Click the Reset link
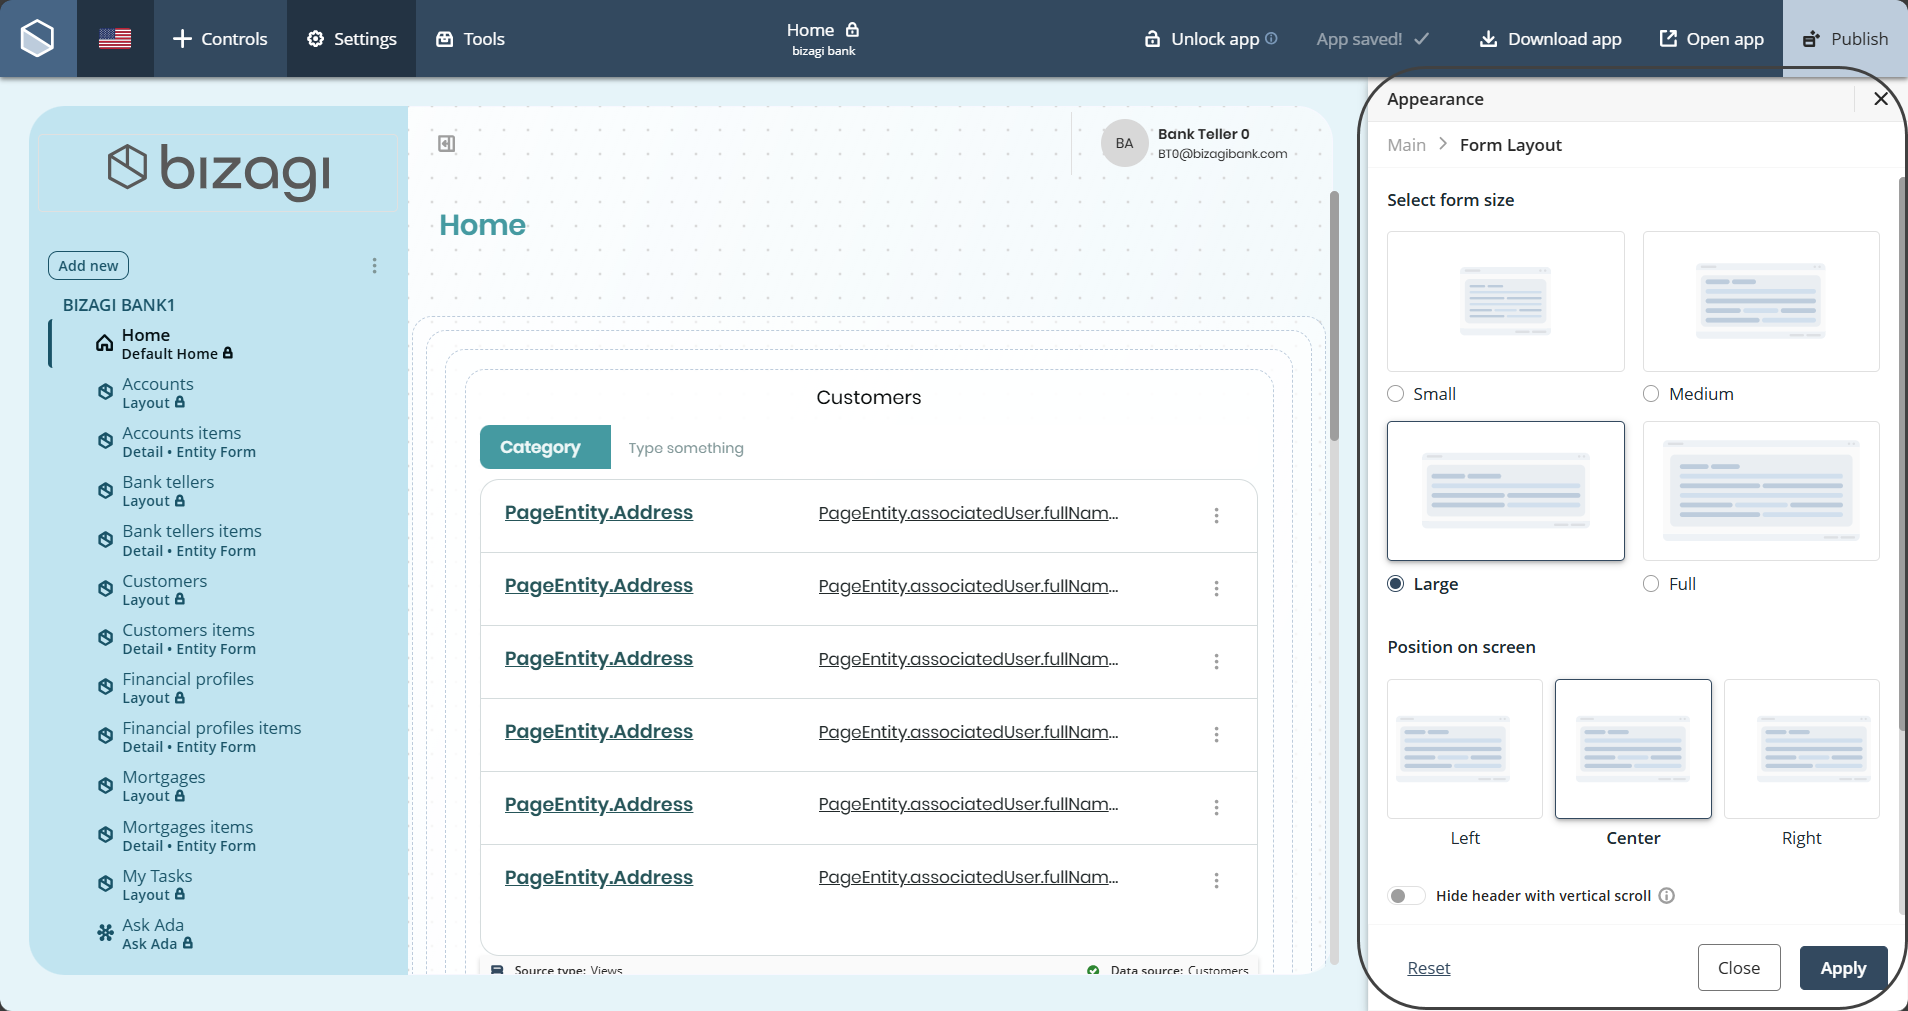Image resolution: width=1908 pixels, height=1011 pixels. tap(1428, 968)
